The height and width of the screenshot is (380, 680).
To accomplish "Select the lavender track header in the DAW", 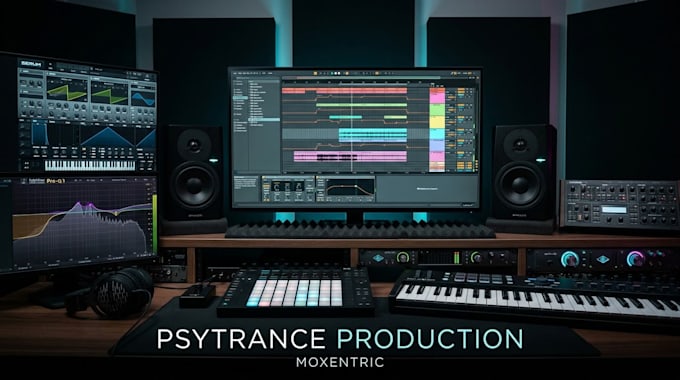I will click(x=437, y=145).
